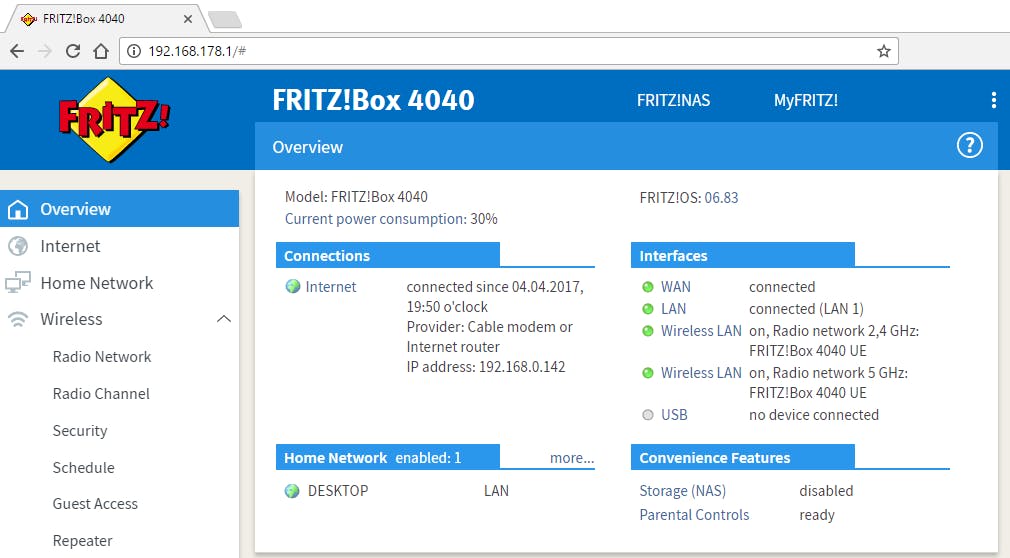Open Repeater submenu item
The image size is (1010, 558).
(82, 541)
